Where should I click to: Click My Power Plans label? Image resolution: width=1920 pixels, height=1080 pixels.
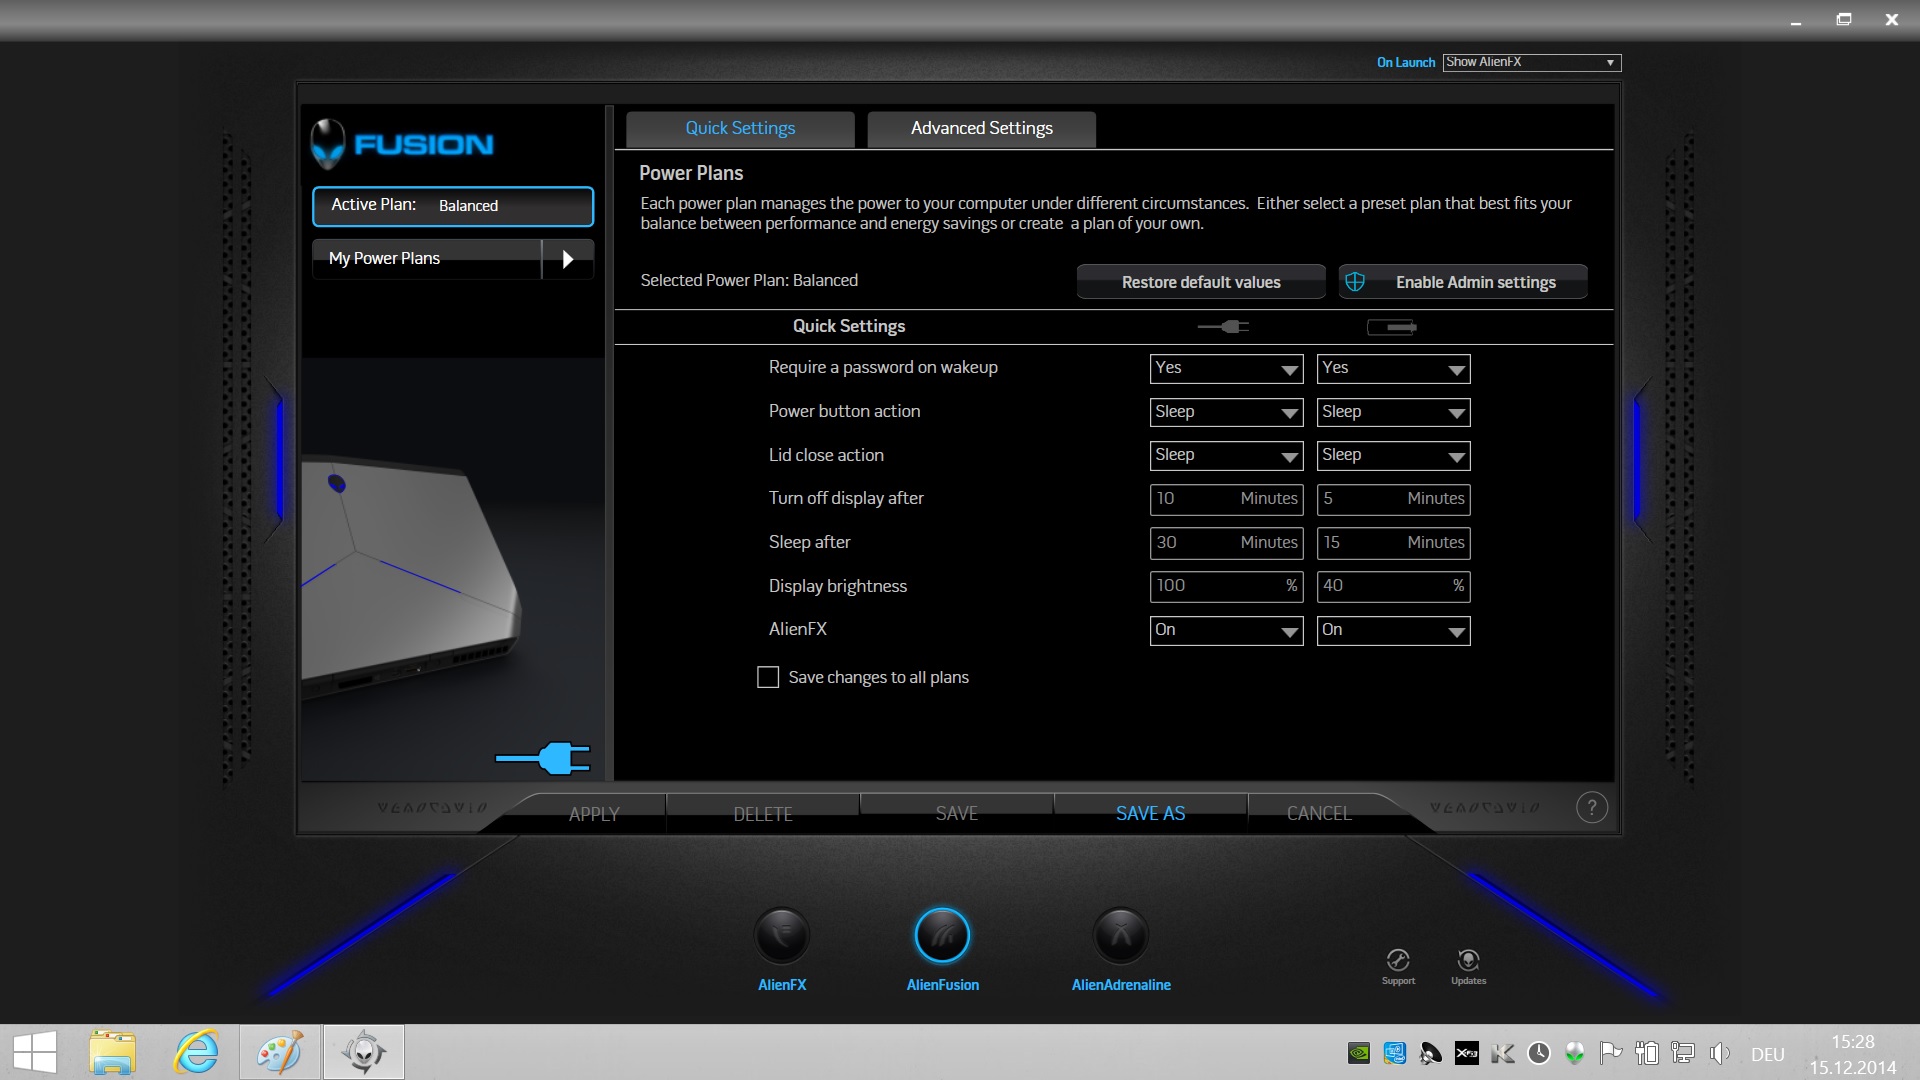tap(384, 259)
